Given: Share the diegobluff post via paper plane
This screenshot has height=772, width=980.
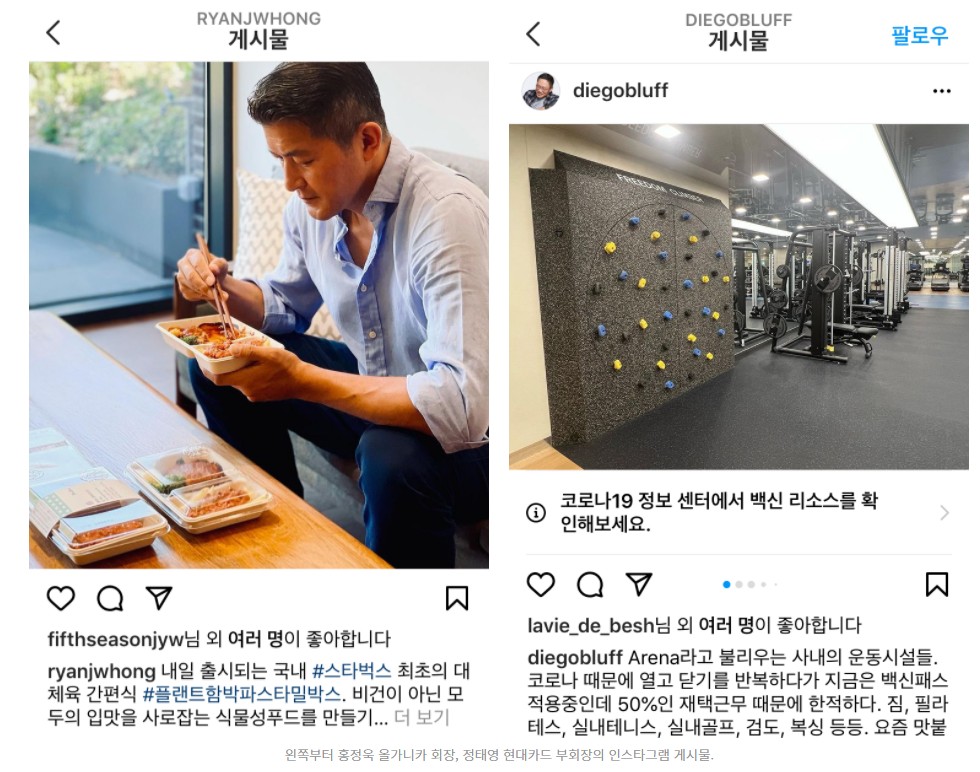Looking at the screenshot, I should point(639,584).
